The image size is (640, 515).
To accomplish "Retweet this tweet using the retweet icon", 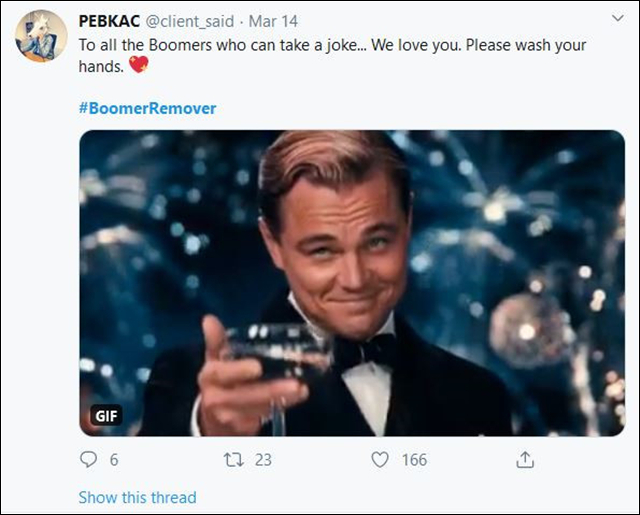I will [233, 459].
